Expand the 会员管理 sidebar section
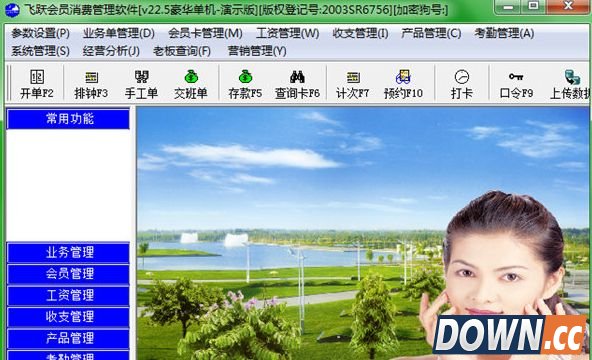Image resolution: width=592 pixels, height=360 pixels. coord(68,274)
